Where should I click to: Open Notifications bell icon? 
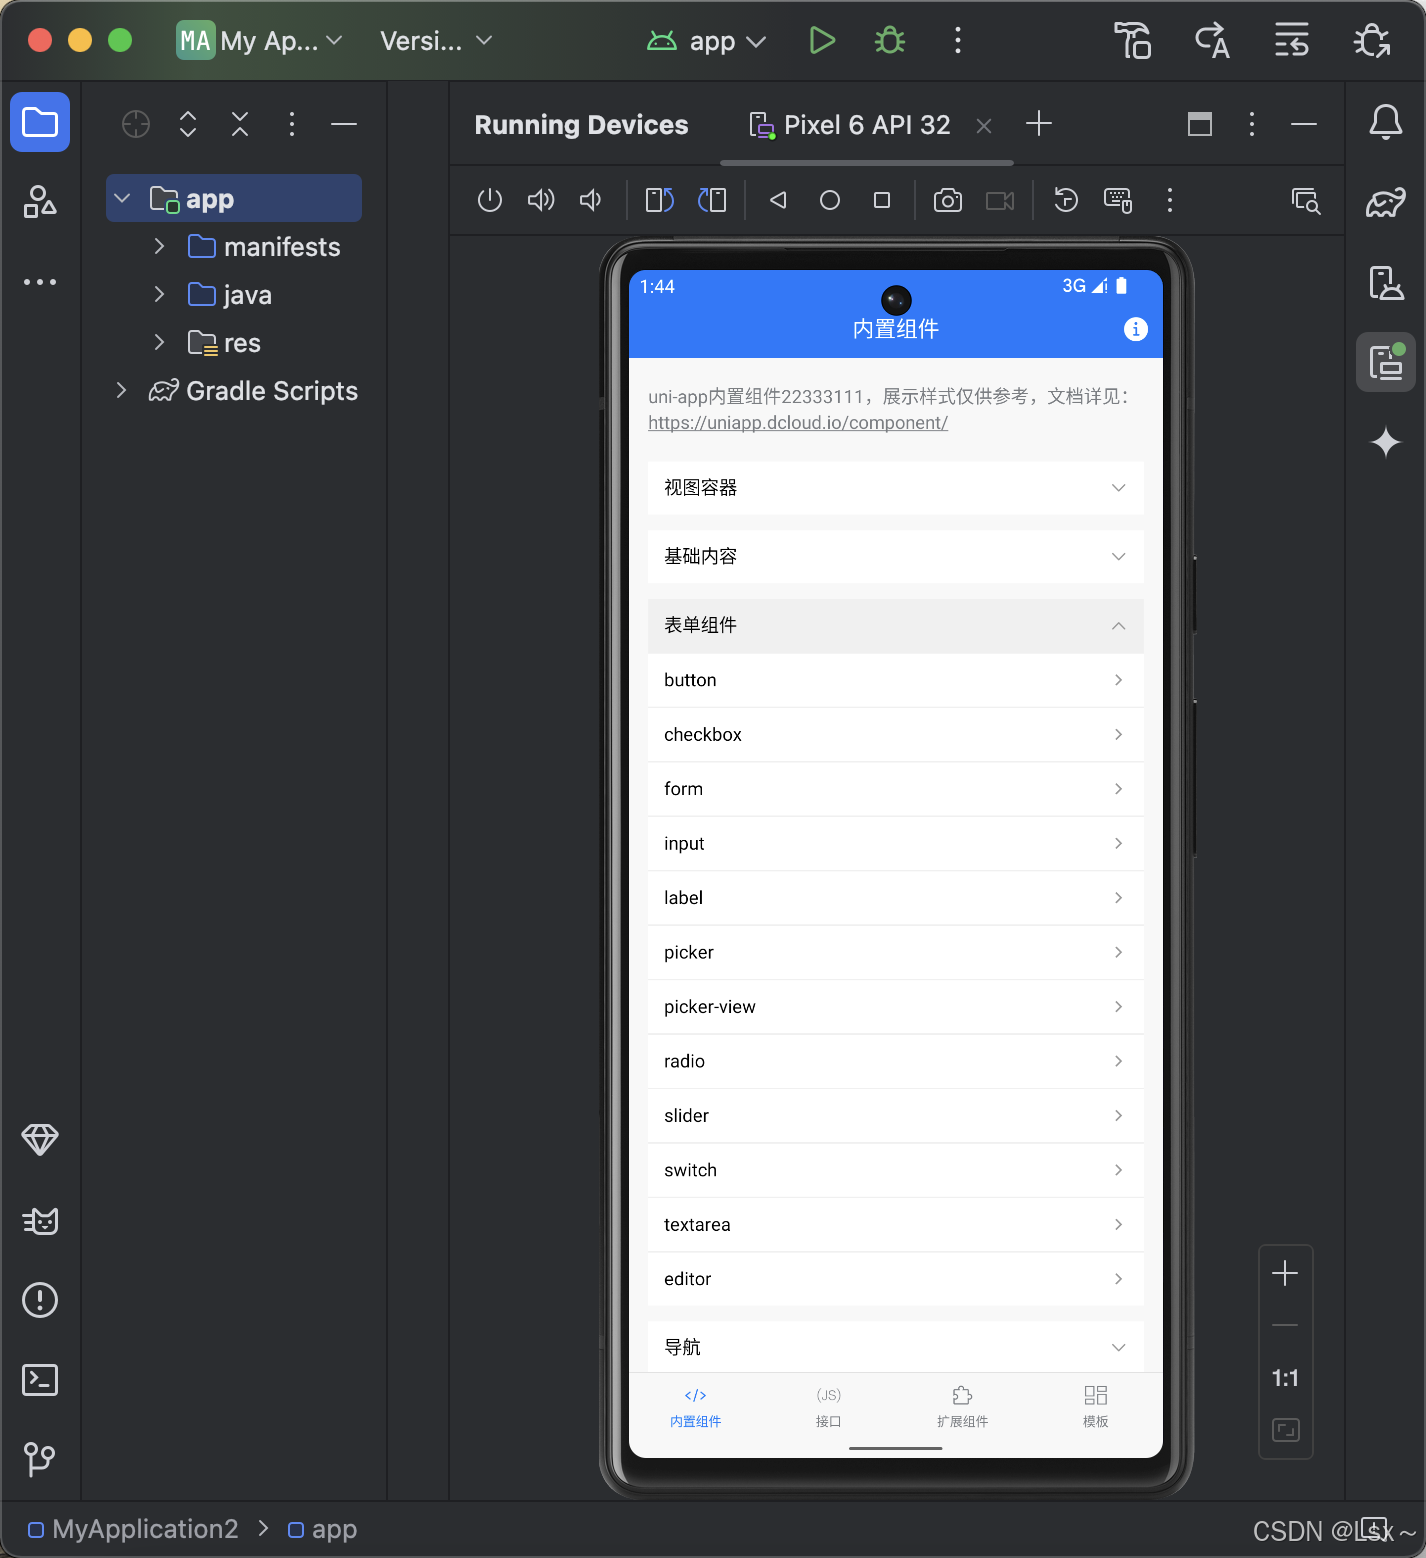(1386, 123)
